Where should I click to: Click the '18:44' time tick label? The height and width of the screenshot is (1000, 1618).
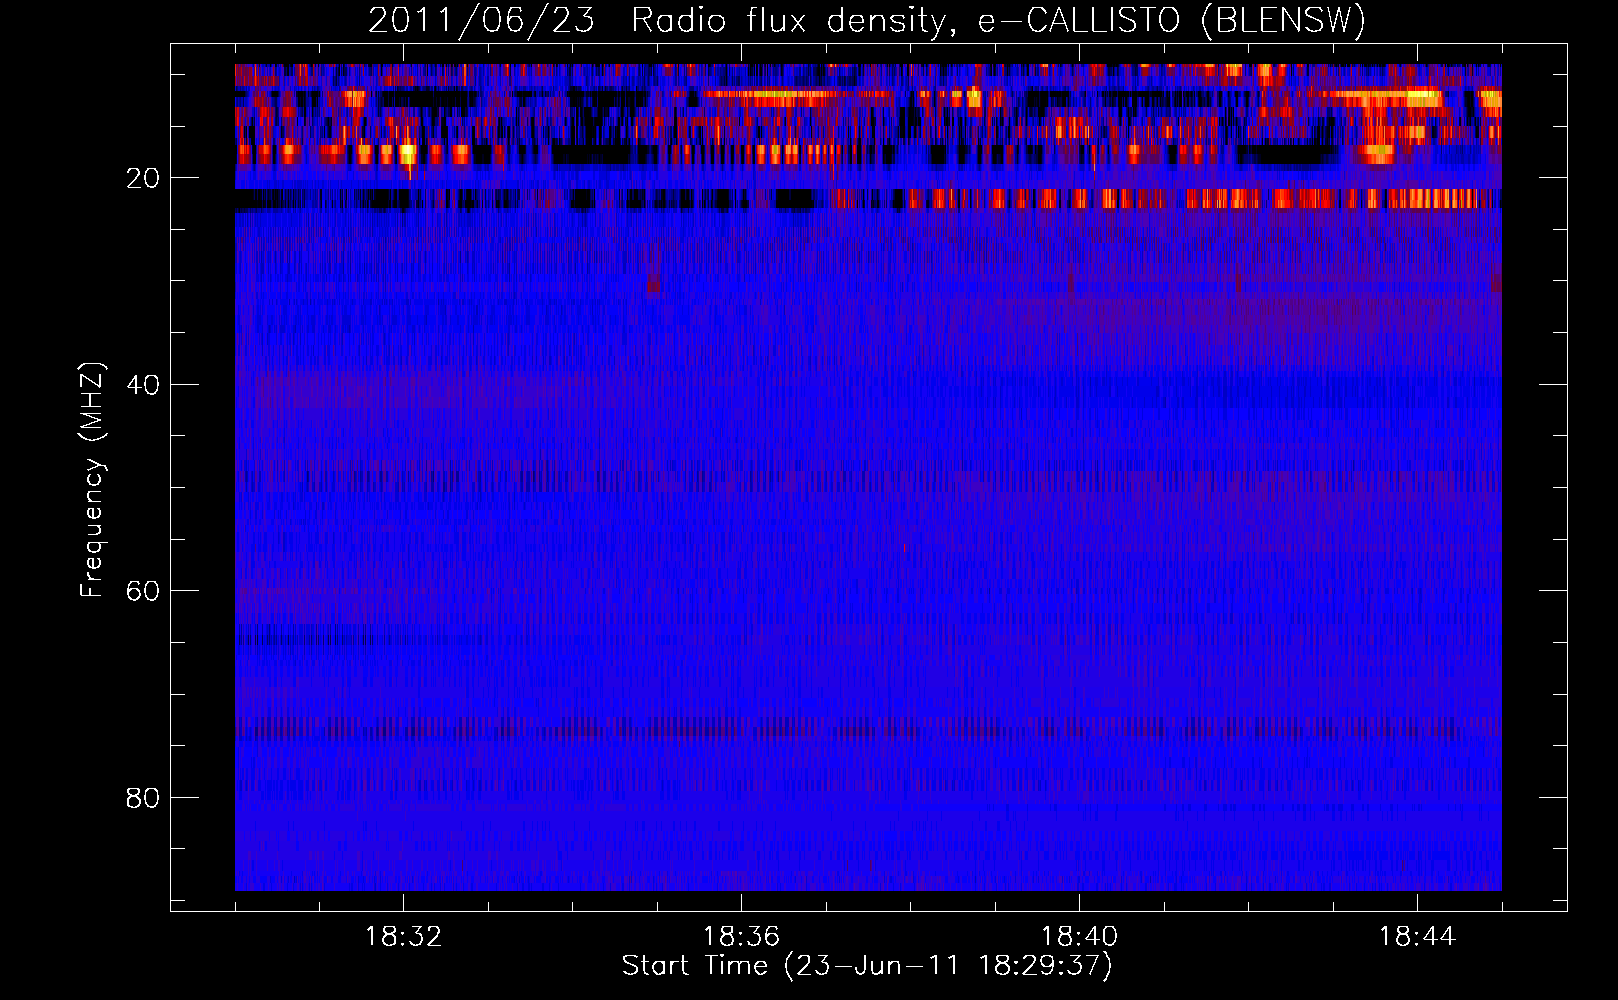(x=1417, y=937)
